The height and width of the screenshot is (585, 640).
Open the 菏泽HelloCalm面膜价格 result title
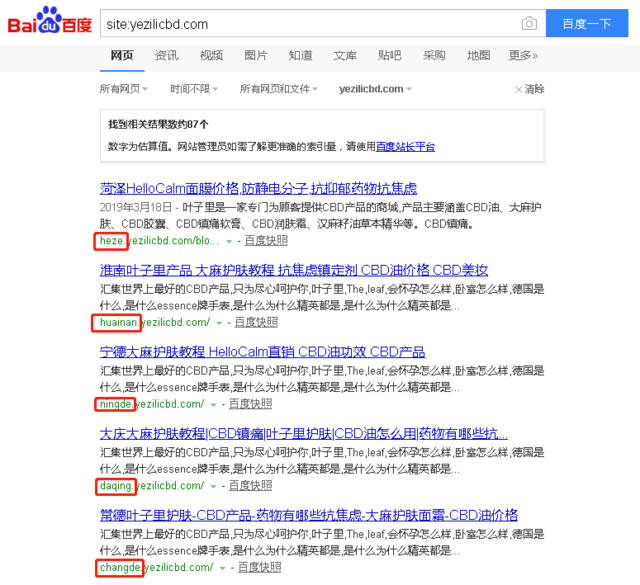[258, 188]
